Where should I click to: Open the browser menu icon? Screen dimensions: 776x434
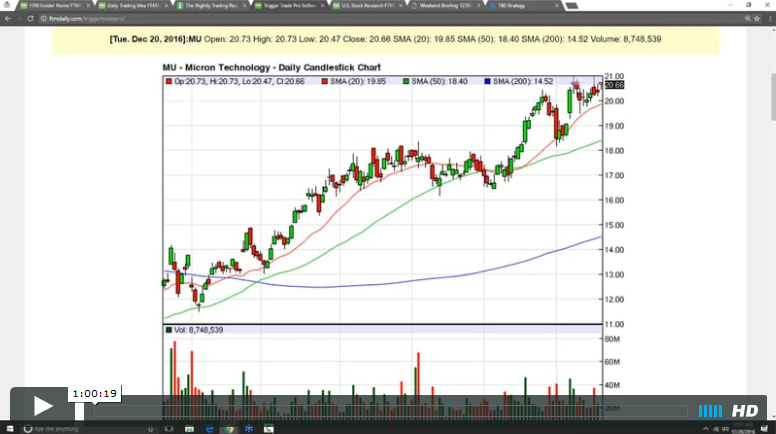[x=769, y=17]
